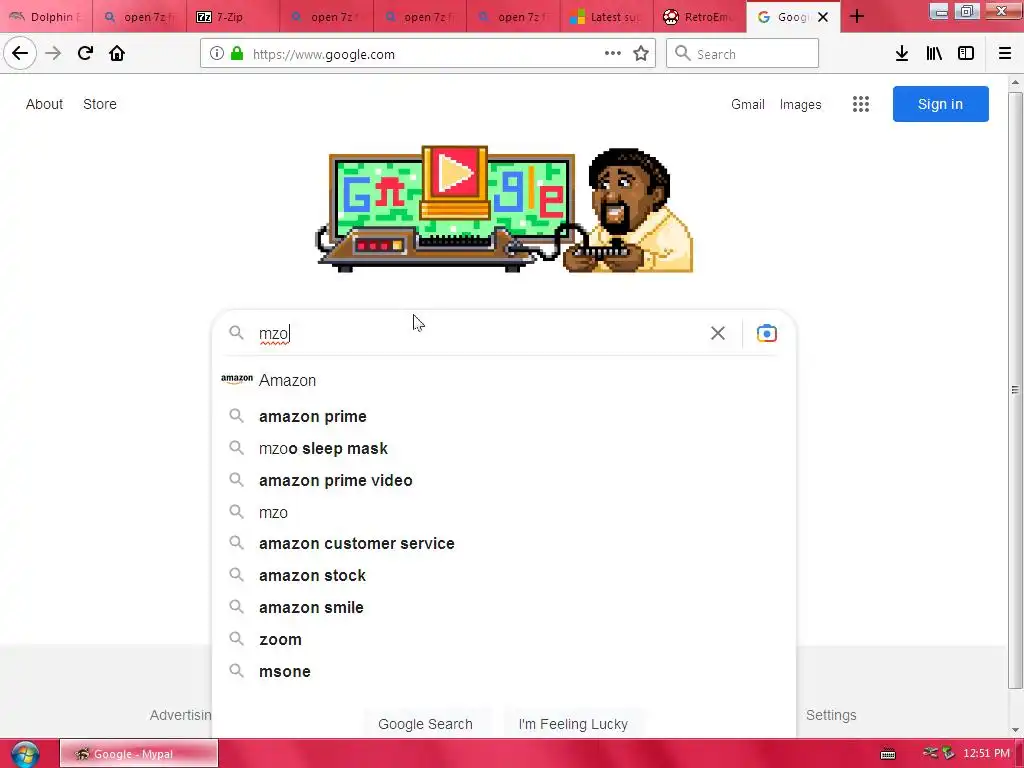Select the plain mzo suggestion
1024x768 pixels.
[x=504, y=512]
